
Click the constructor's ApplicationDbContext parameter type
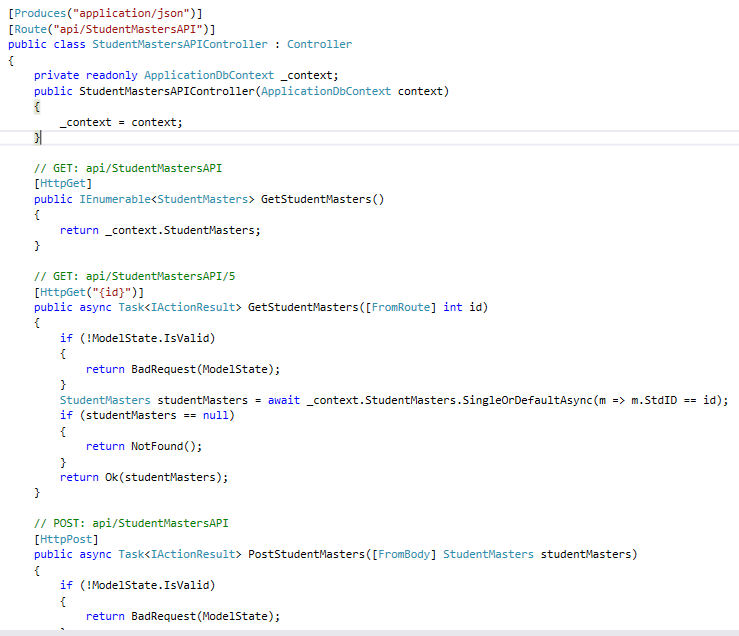pos(326,91)
